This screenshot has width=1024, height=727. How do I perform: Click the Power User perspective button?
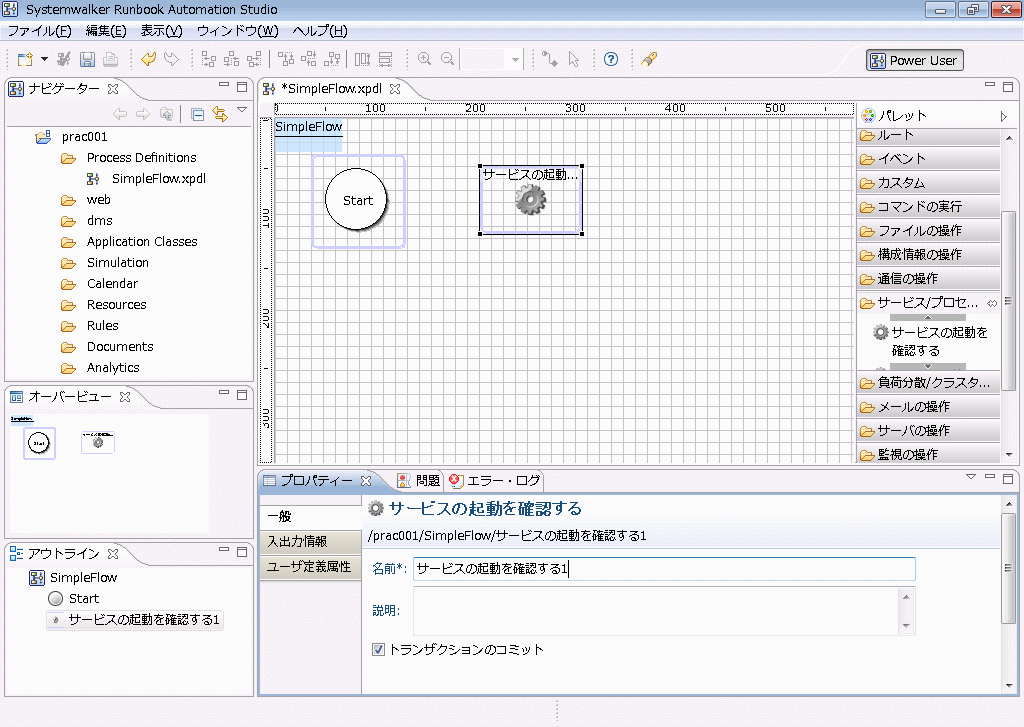coord(914,60)
